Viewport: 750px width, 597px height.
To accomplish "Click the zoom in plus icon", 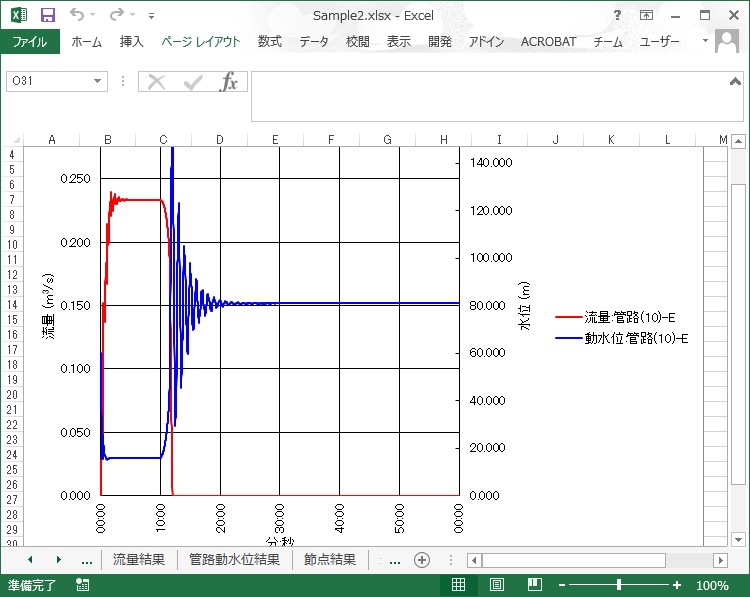I will click(677, 586).
